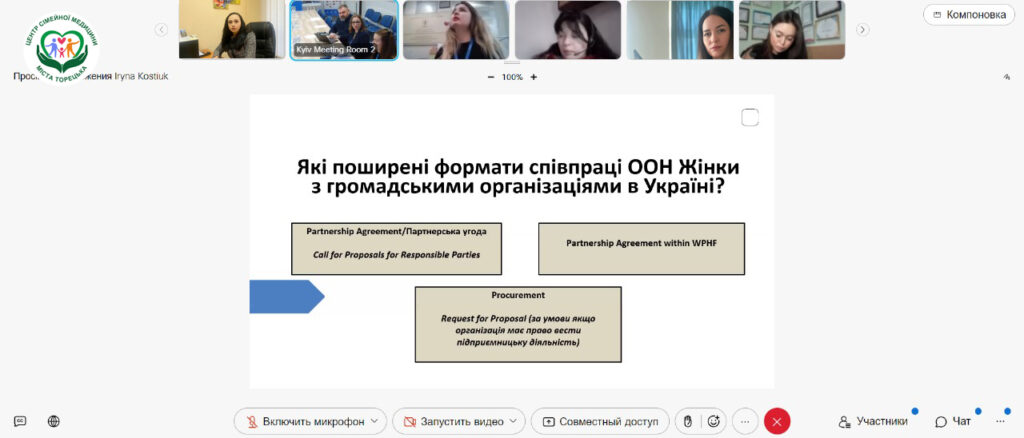The image size is (1024, 438).
Task: Click the square icon on slide corner
Action: point(750,117)
